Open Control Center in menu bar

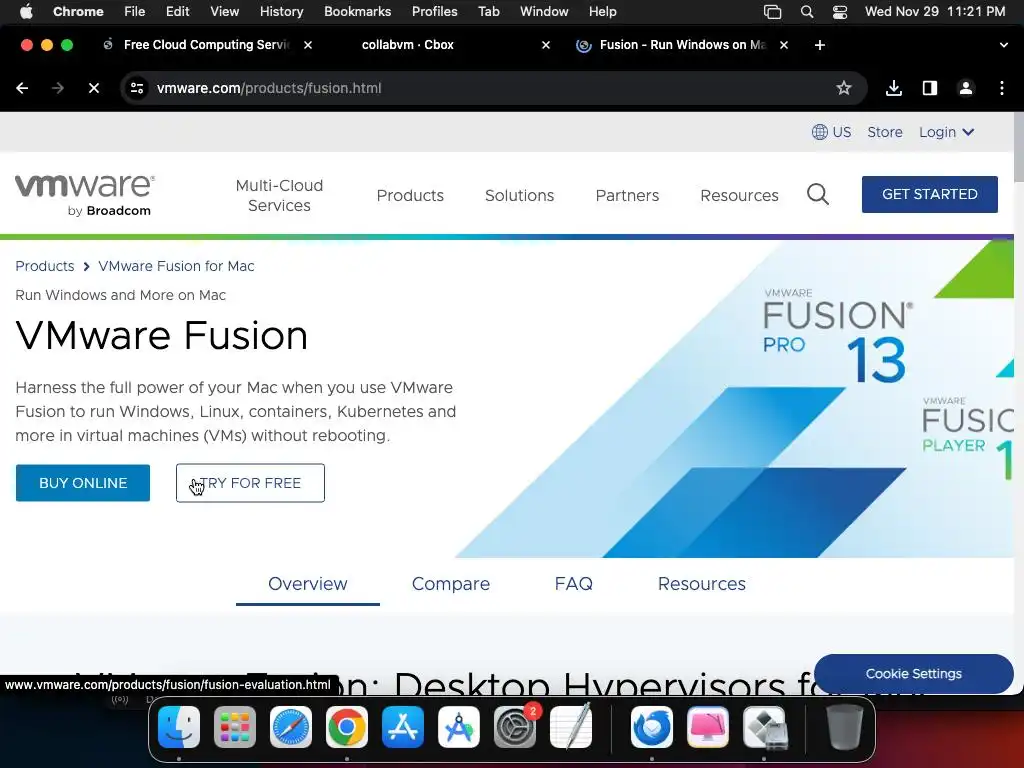pyautogui.click(x=840, y=11)
